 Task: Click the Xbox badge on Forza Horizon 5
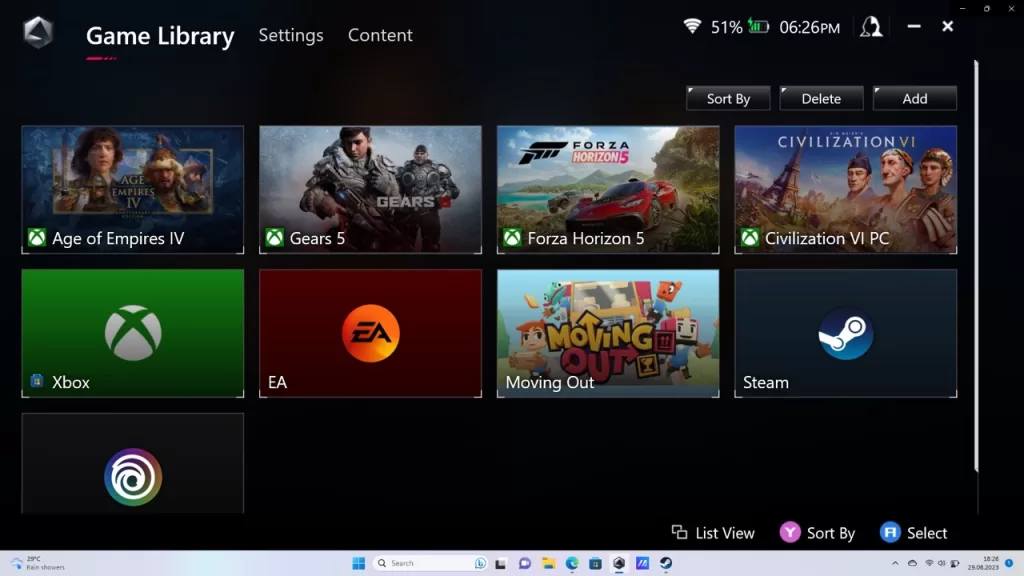[513, 238]
